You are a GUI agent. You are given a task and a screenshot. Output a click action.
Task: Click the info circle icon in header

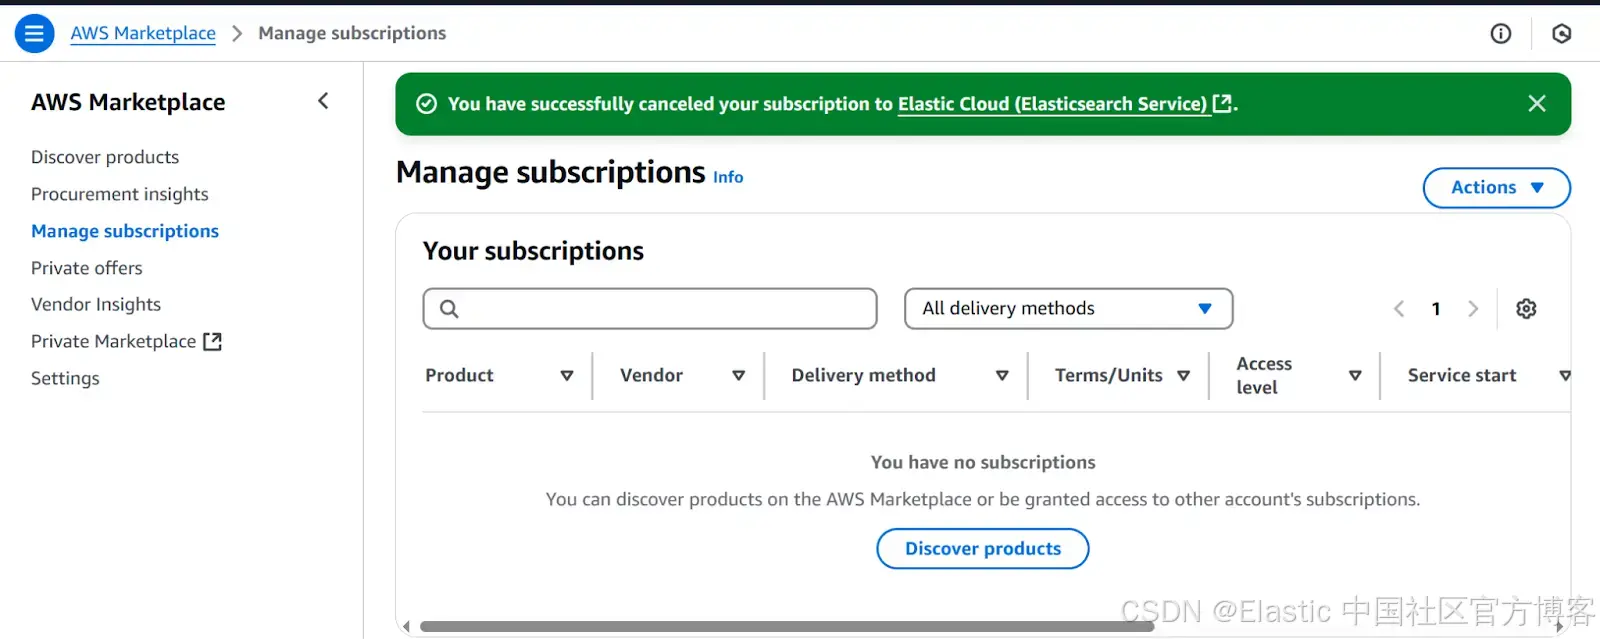1501,34
